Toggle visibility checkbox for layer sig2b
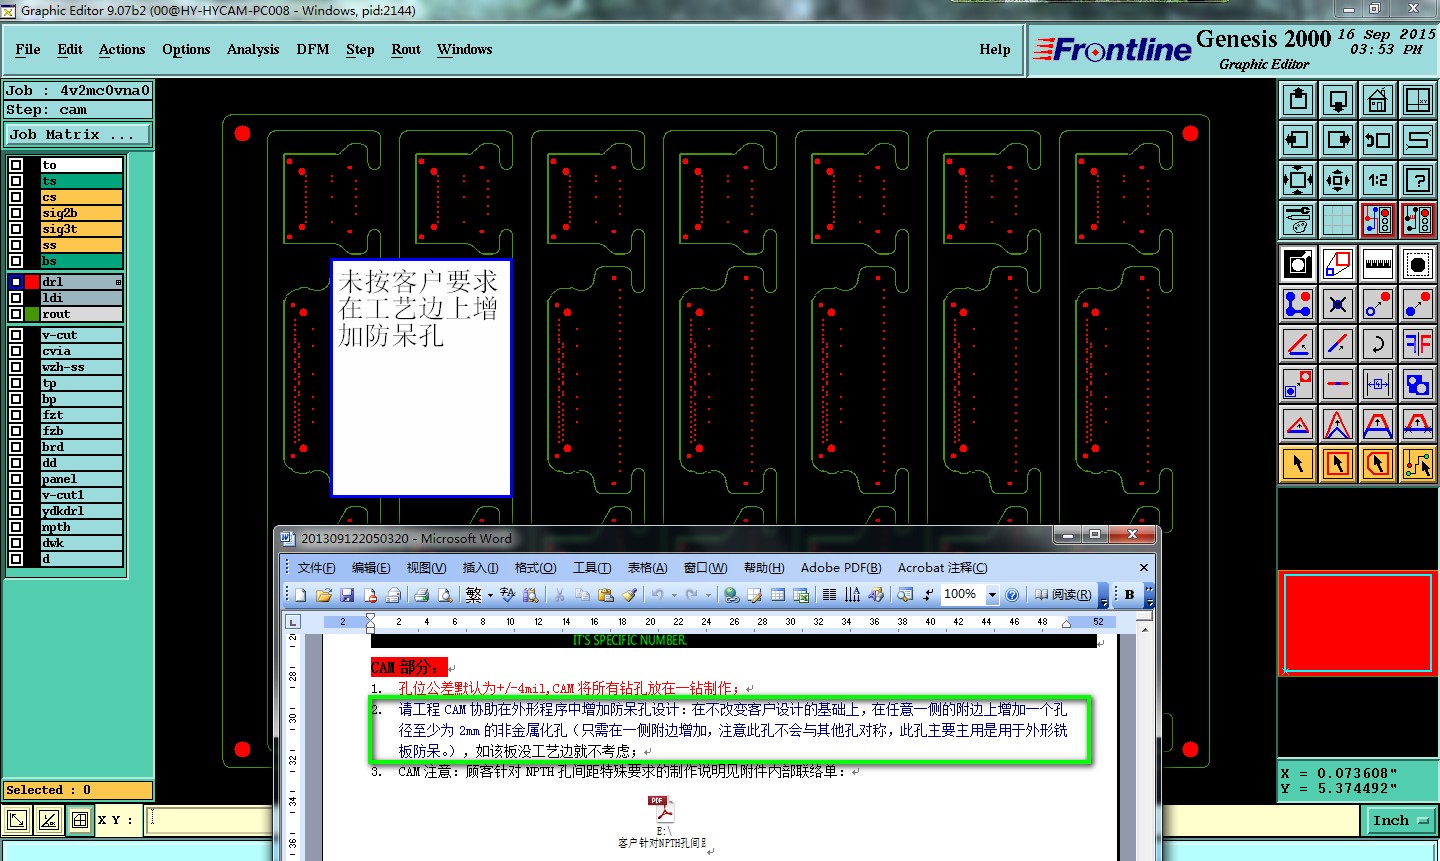The image size is (1440, 861). coord(16,213)
